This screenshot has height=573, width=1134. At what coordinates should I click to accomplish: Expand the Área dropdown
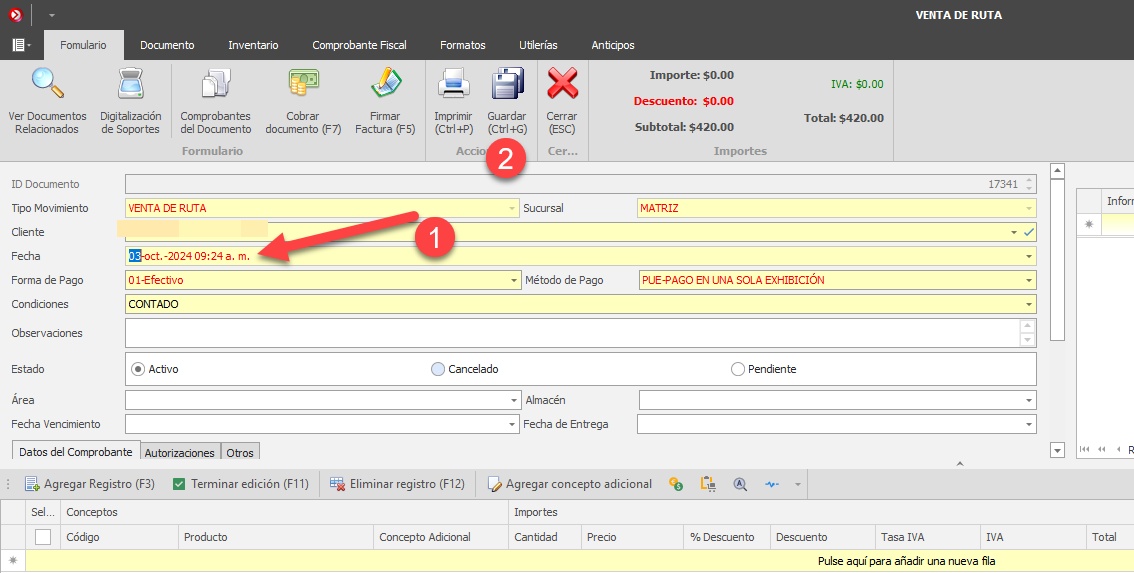tap(514, 400)
